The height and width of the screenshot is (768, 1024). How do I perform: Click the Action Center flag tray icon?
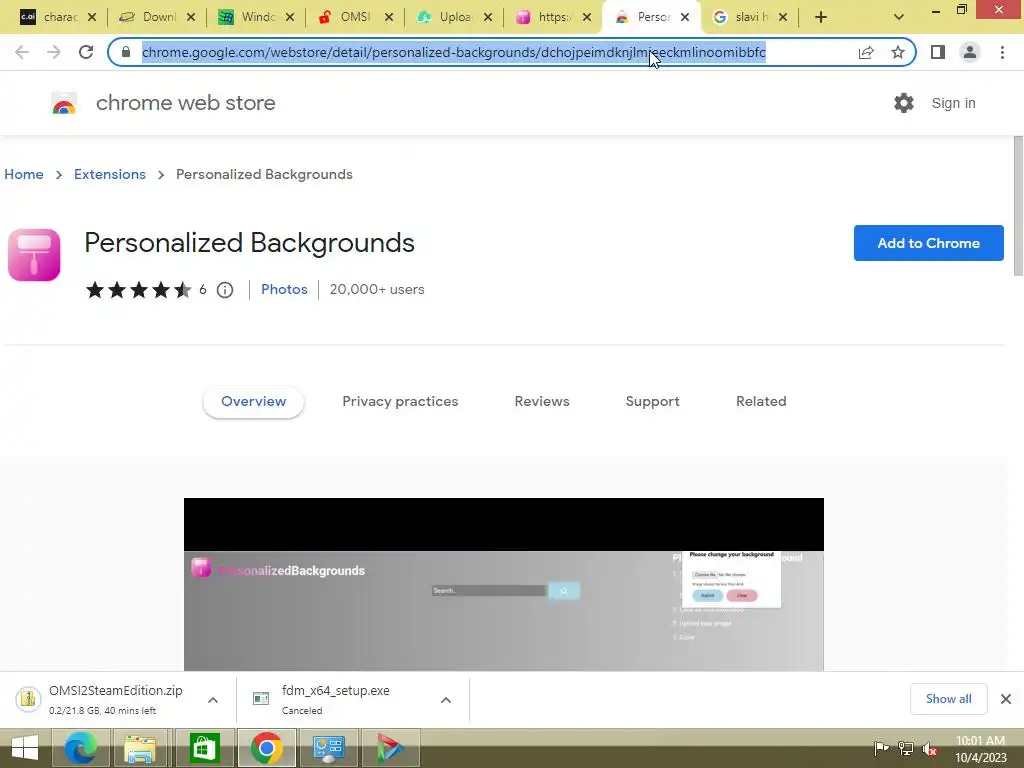[x=881, y=749]
